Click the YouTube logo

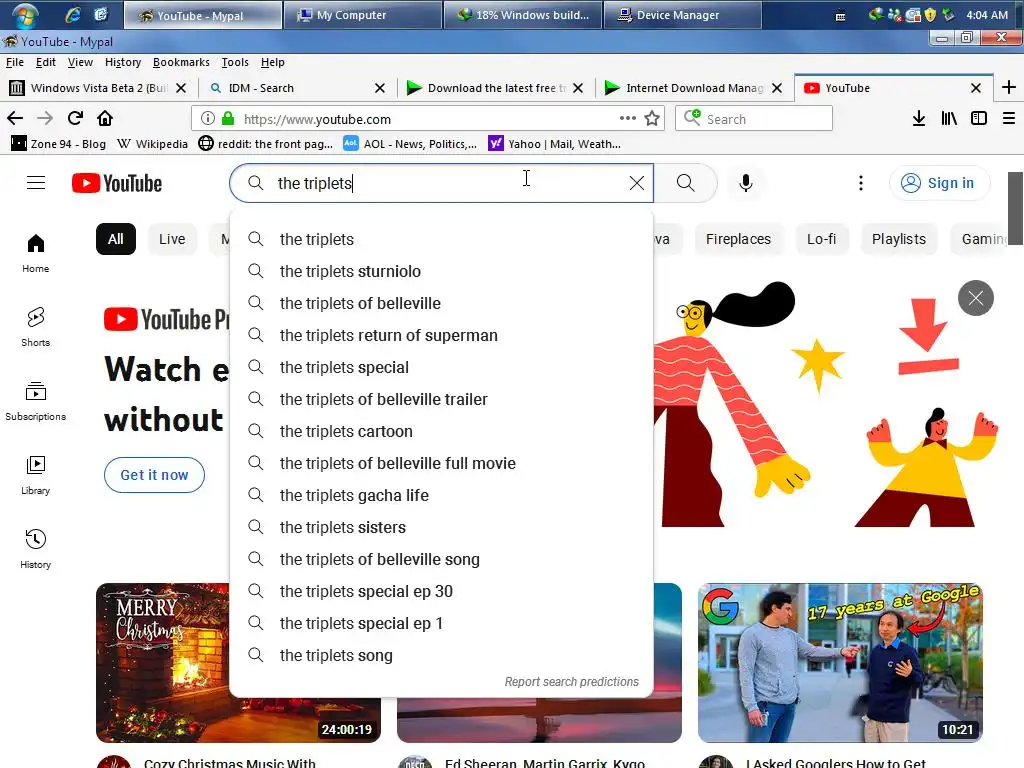click(x=117, y=184)
